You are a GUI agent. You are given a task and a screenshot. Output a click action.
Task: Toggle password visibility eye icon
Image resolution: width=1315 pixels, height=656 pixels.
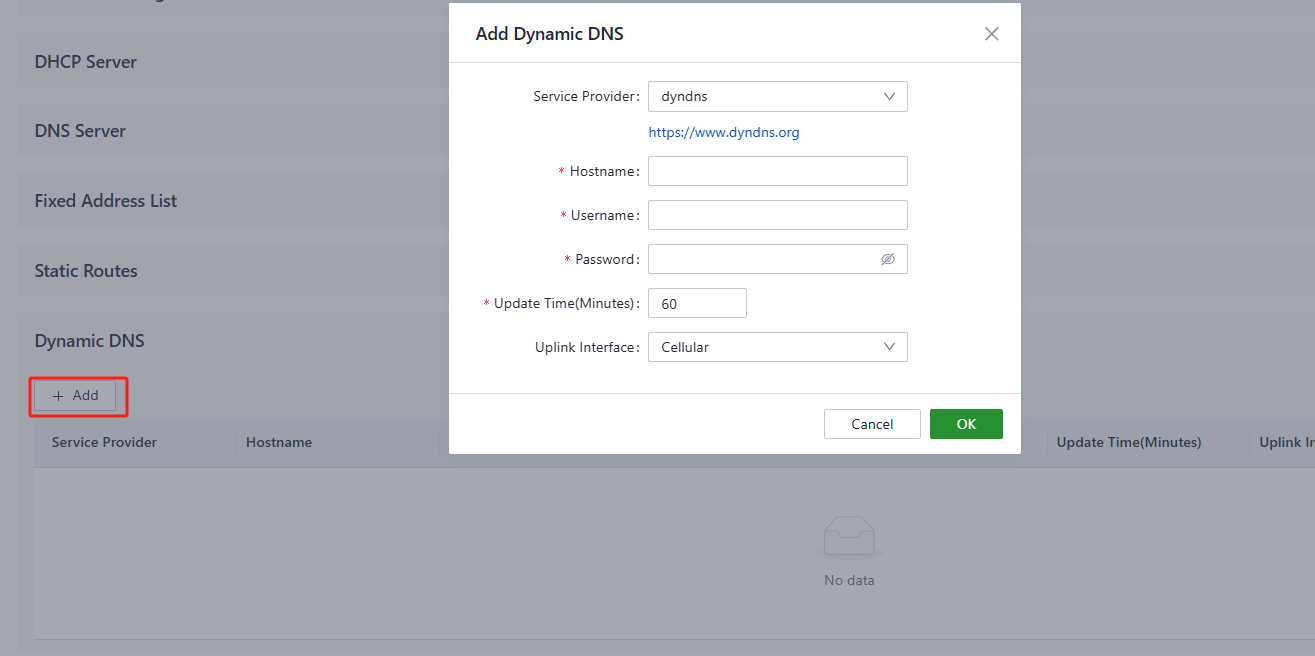[x=887, y=259]
